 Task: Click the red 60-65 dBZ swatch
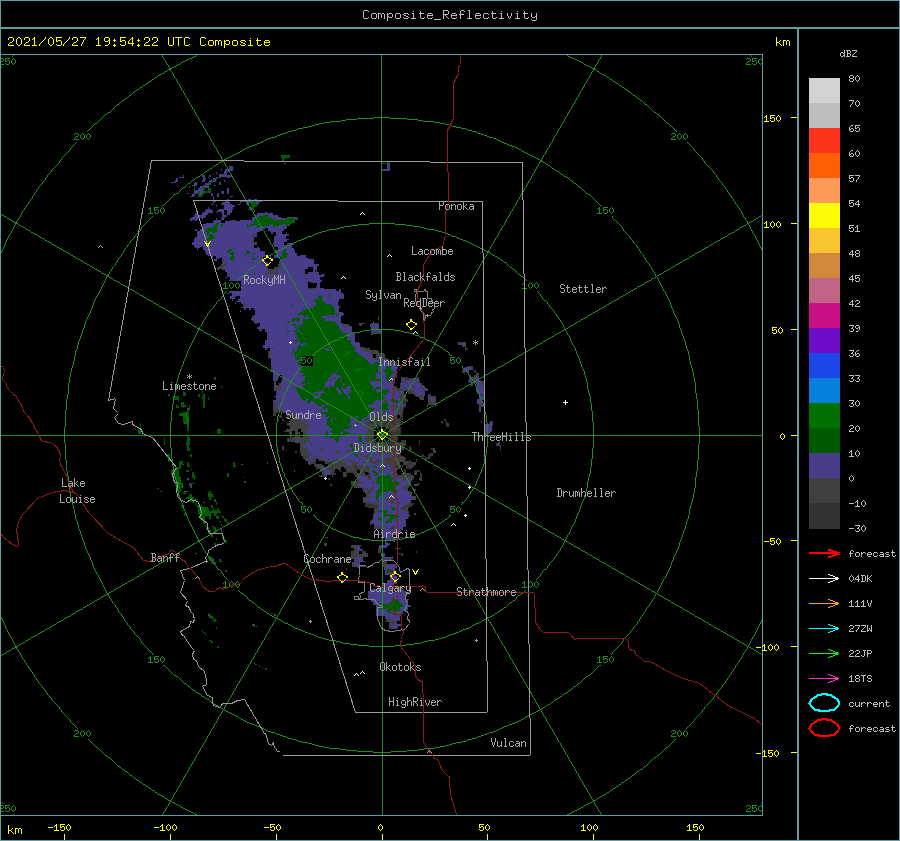pos(824,141)
